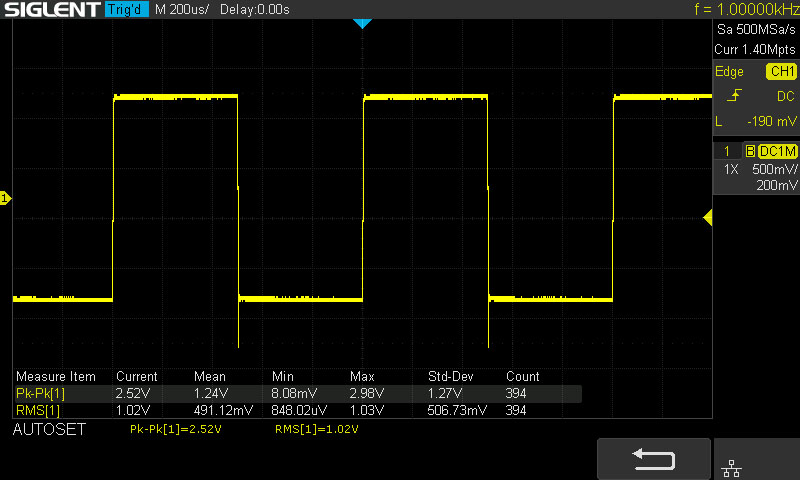Select the Delay:0.00s readout
The image size is (800, 480).
click(255, 10)
